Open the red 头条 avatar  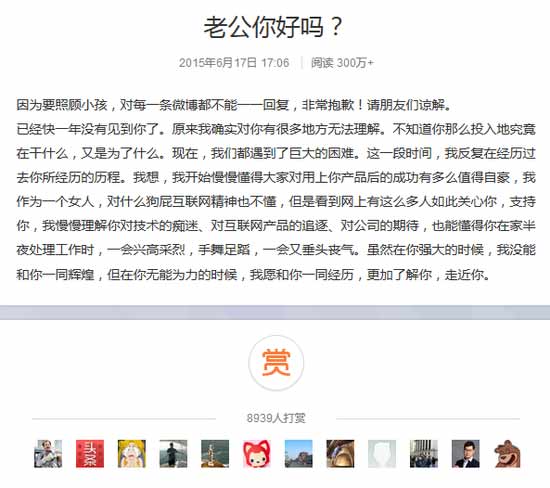coord(90,454)
